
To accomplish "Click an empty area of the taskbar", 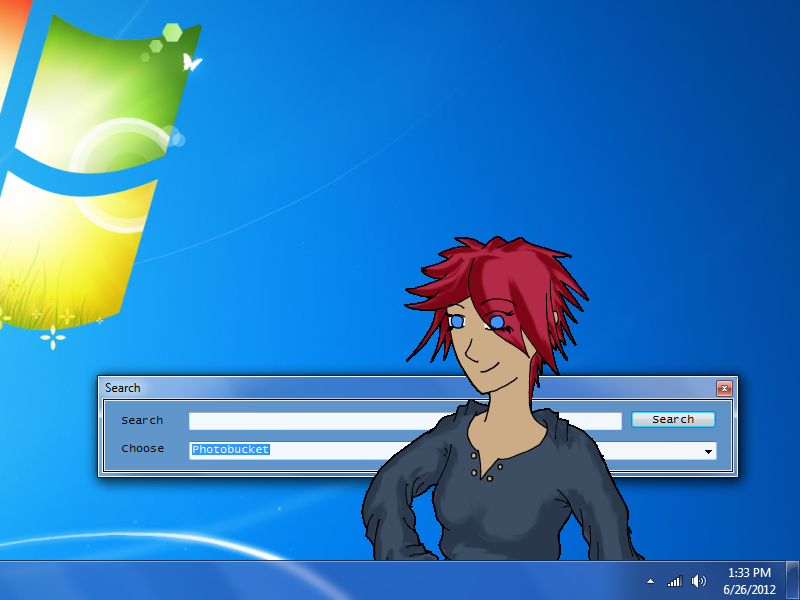I will point(300,580).
